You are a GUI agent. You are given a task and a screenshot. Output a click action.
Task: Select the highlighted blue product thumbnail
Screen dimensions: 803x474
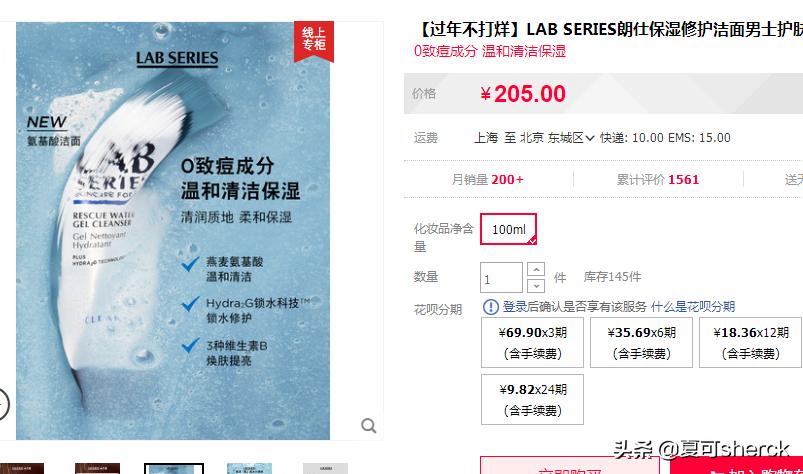click(x=174, y=468)
